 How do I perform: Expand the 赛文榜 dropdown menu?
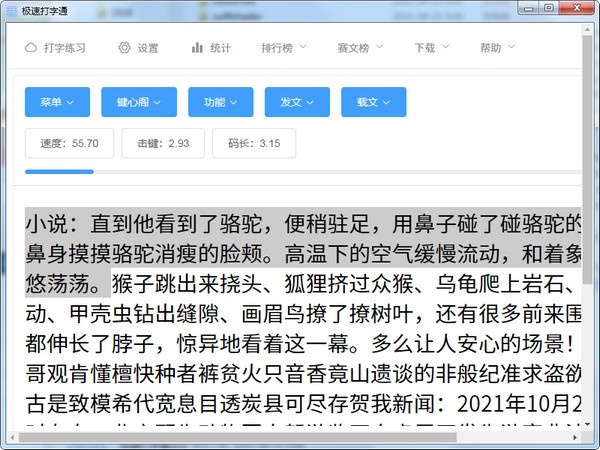[x=359, y=48]
